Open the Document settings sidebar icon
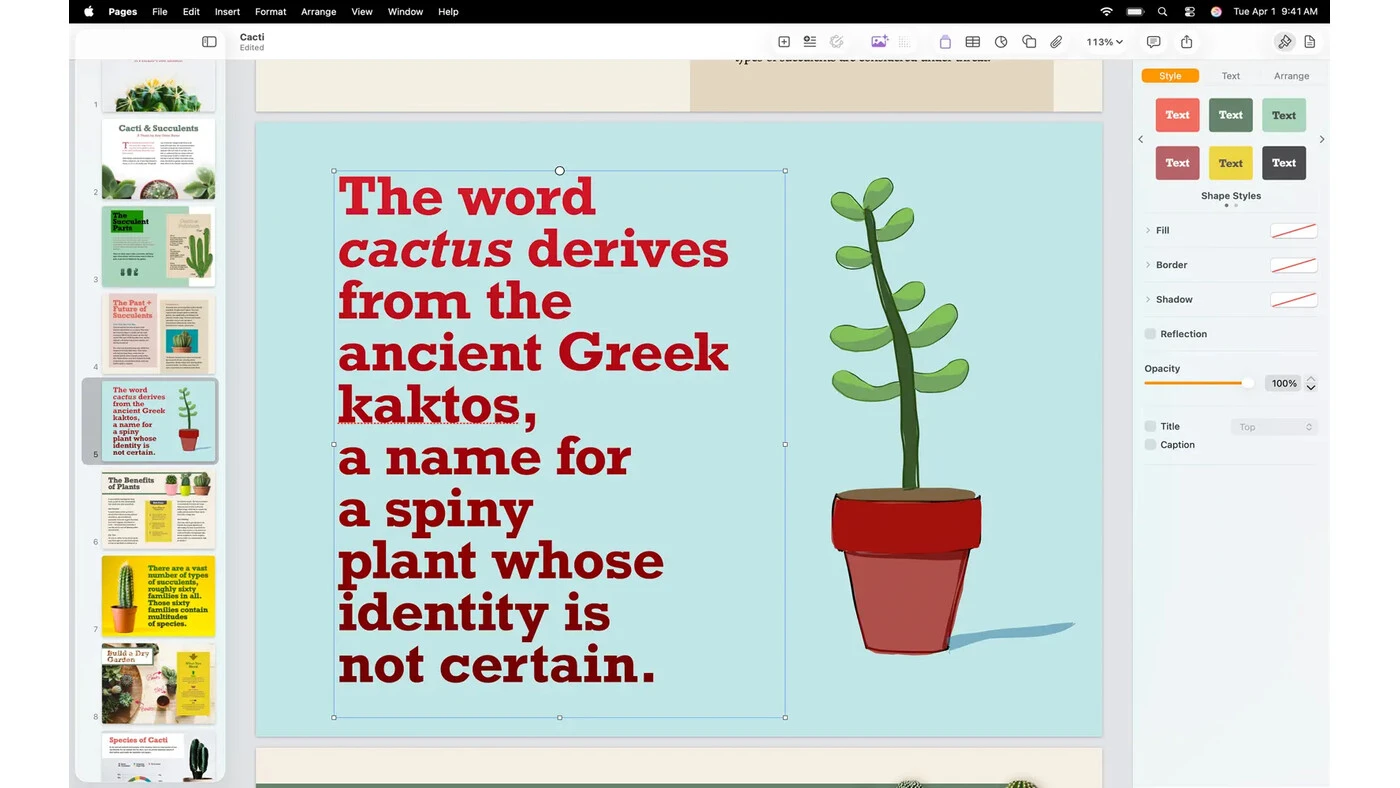Viewport: 1400px width, 788px height. 1310,42
